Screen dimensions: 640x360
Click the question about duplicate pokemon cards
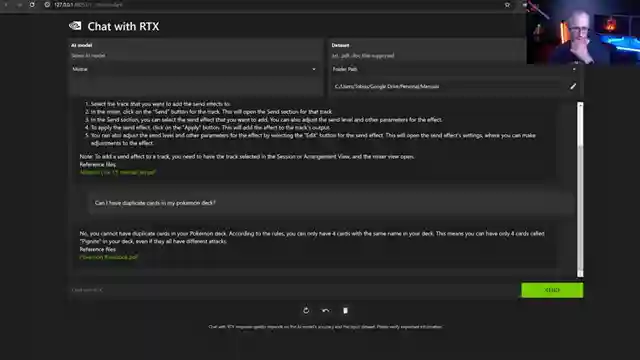click(x=155, y=203)
